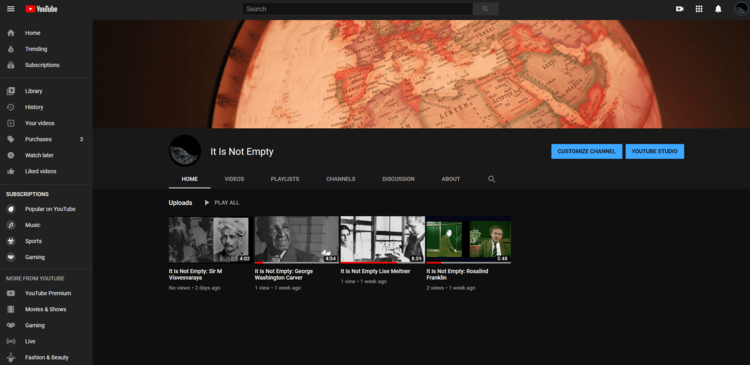Click the It Is Not Empty channel name

tap(242, 152)
